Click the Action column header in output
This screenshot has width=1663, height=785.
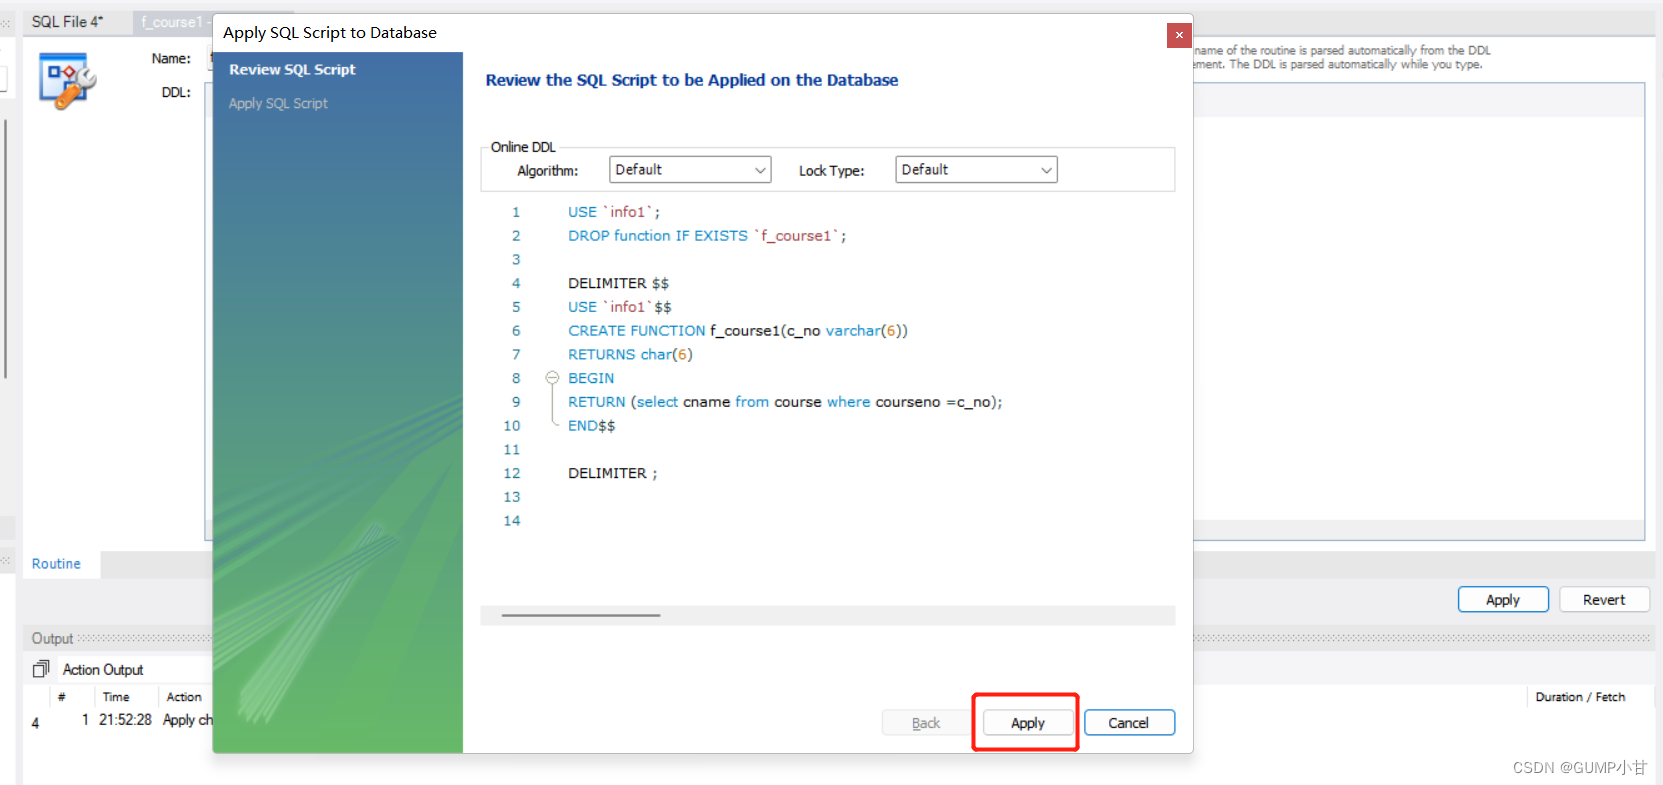coord(184,697)
